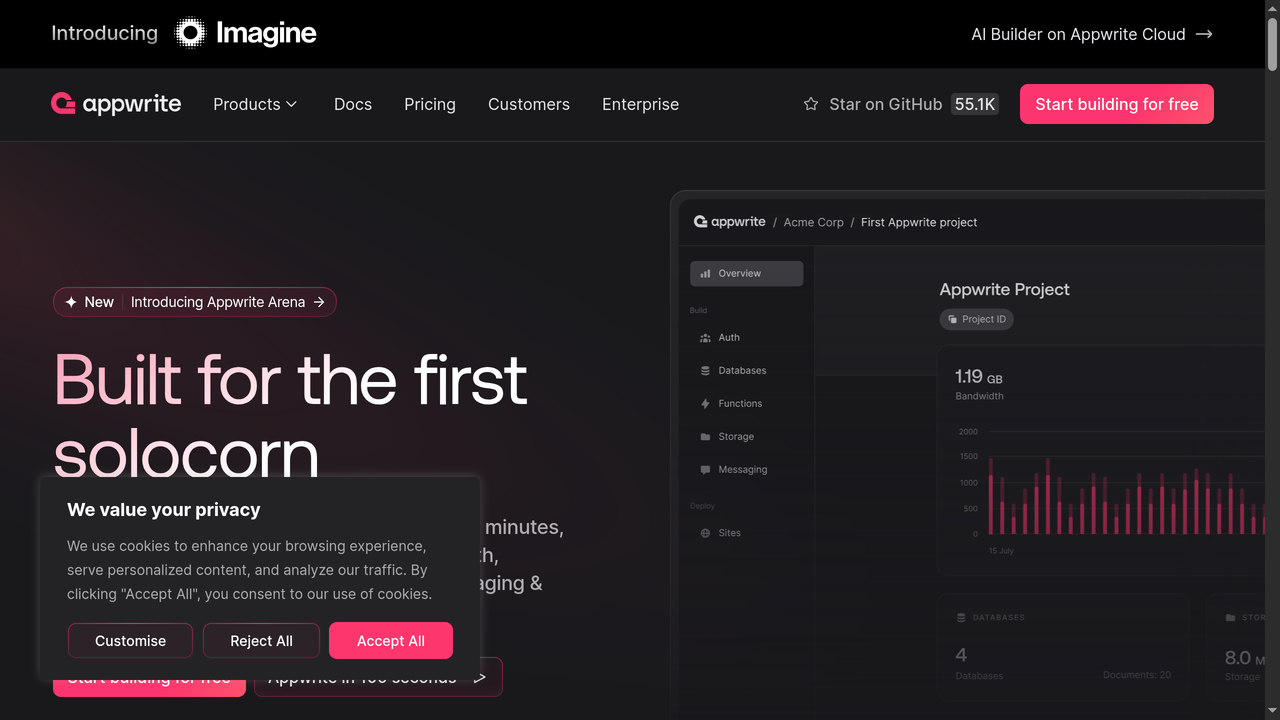The image size is (1280, 720).
Task: Open the Customers page
Action: click(528, 104)
